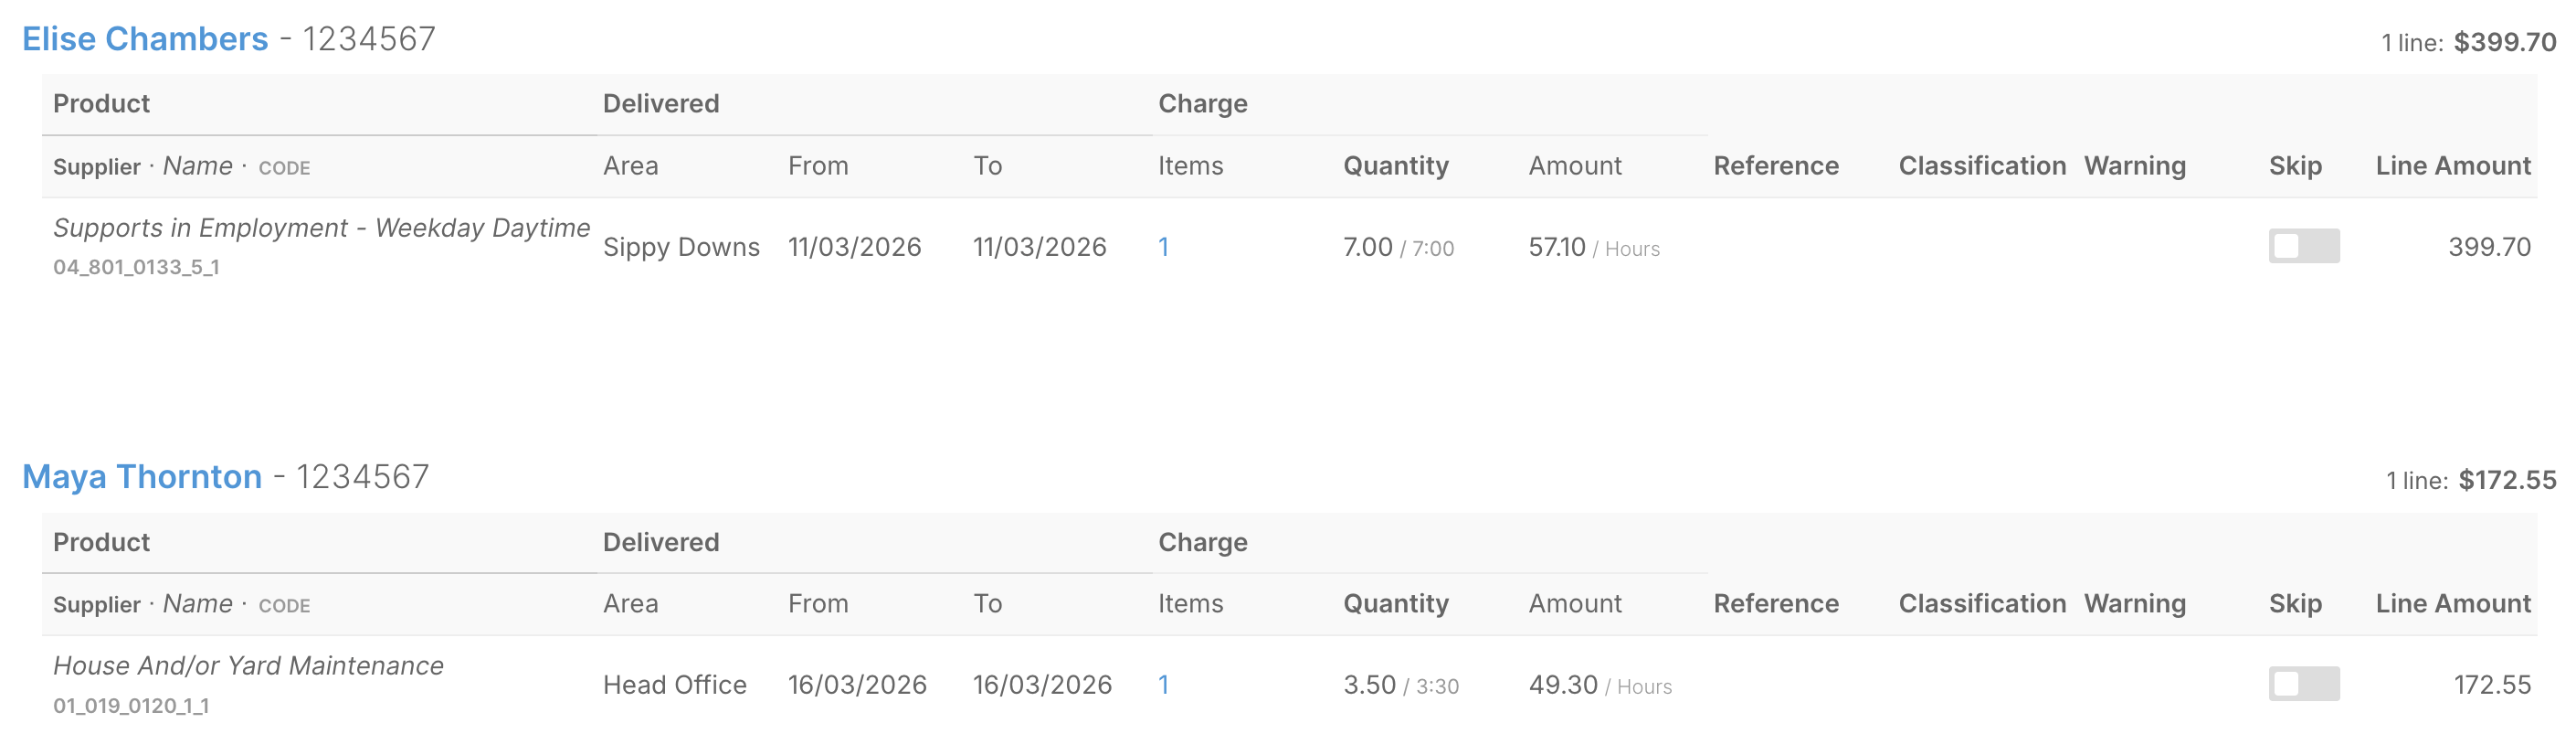This screenshot has width=2576, height=755.
Task: Select product code 04_801_0133_5_1
Action: [136, 267]
